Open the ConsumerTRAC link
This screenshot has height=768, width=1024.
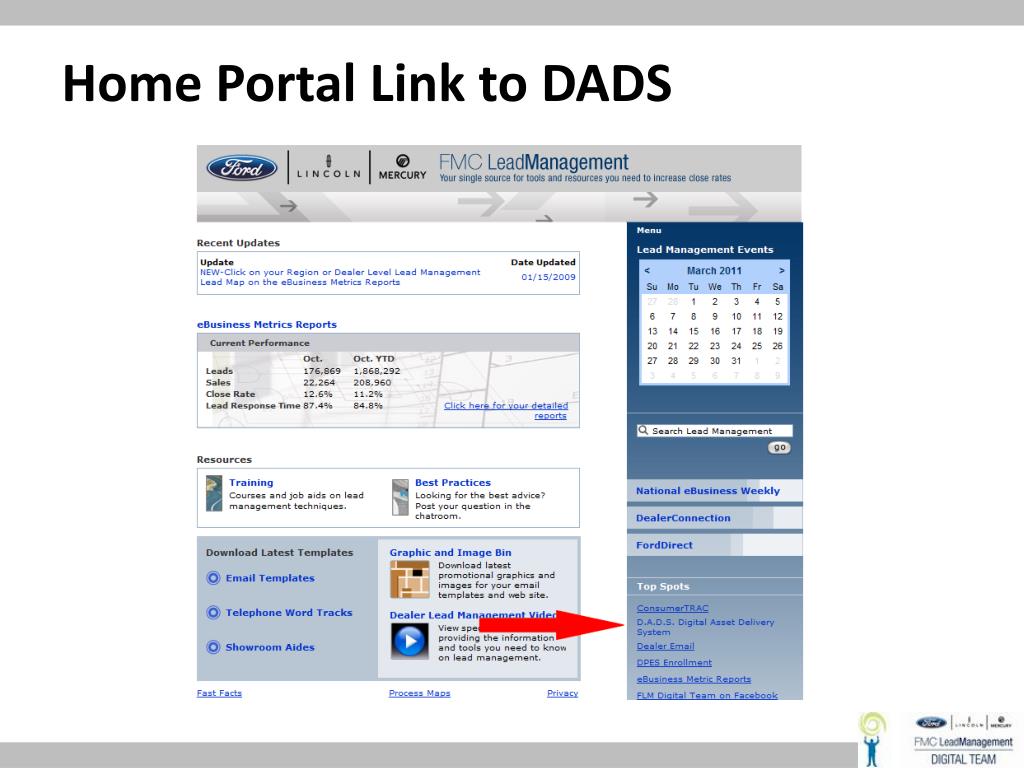672,608
